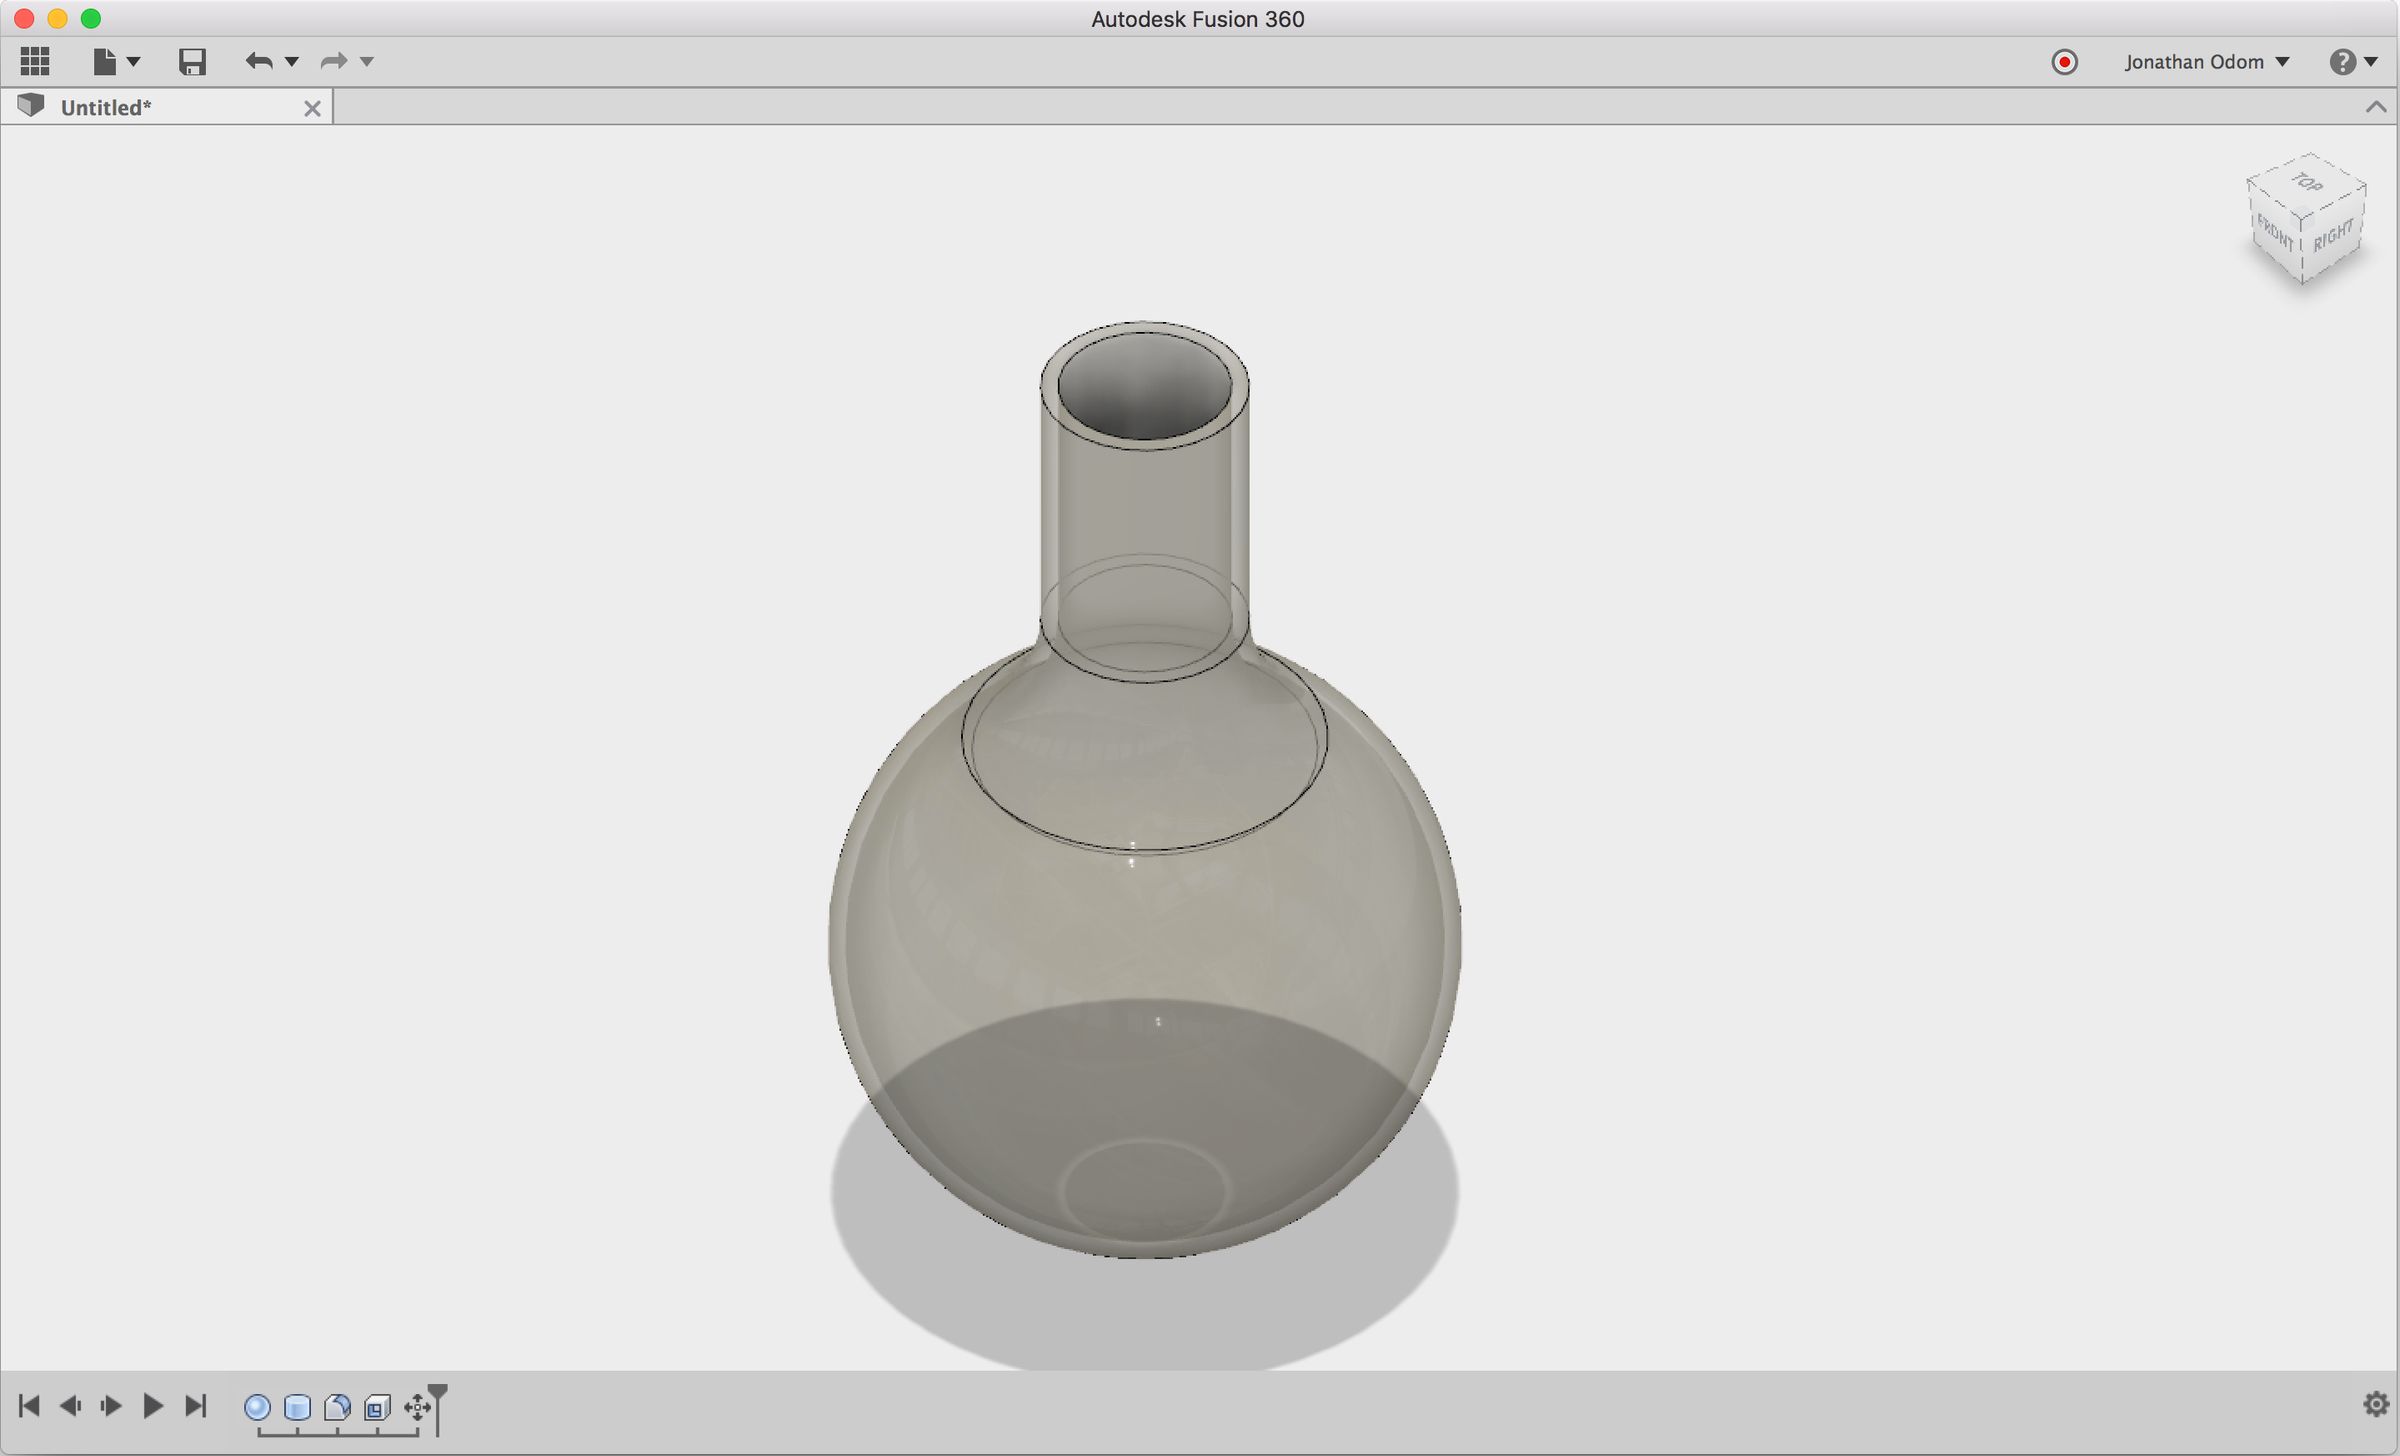Viewport: 2400px width, 1456px height.
Task: Click the TOP face of the view cube
Action: coord(2307,183)
